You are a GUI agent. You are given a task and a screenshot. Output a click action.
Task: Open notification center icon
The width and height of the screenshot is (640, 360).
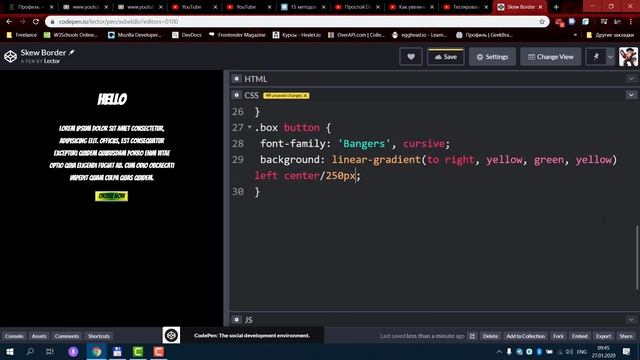627,351
